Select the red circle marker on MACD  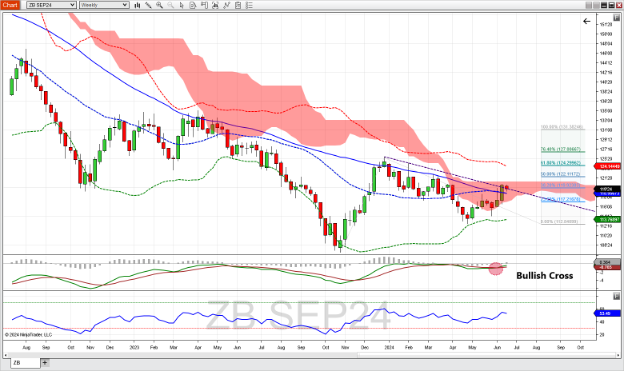(496, 269)
